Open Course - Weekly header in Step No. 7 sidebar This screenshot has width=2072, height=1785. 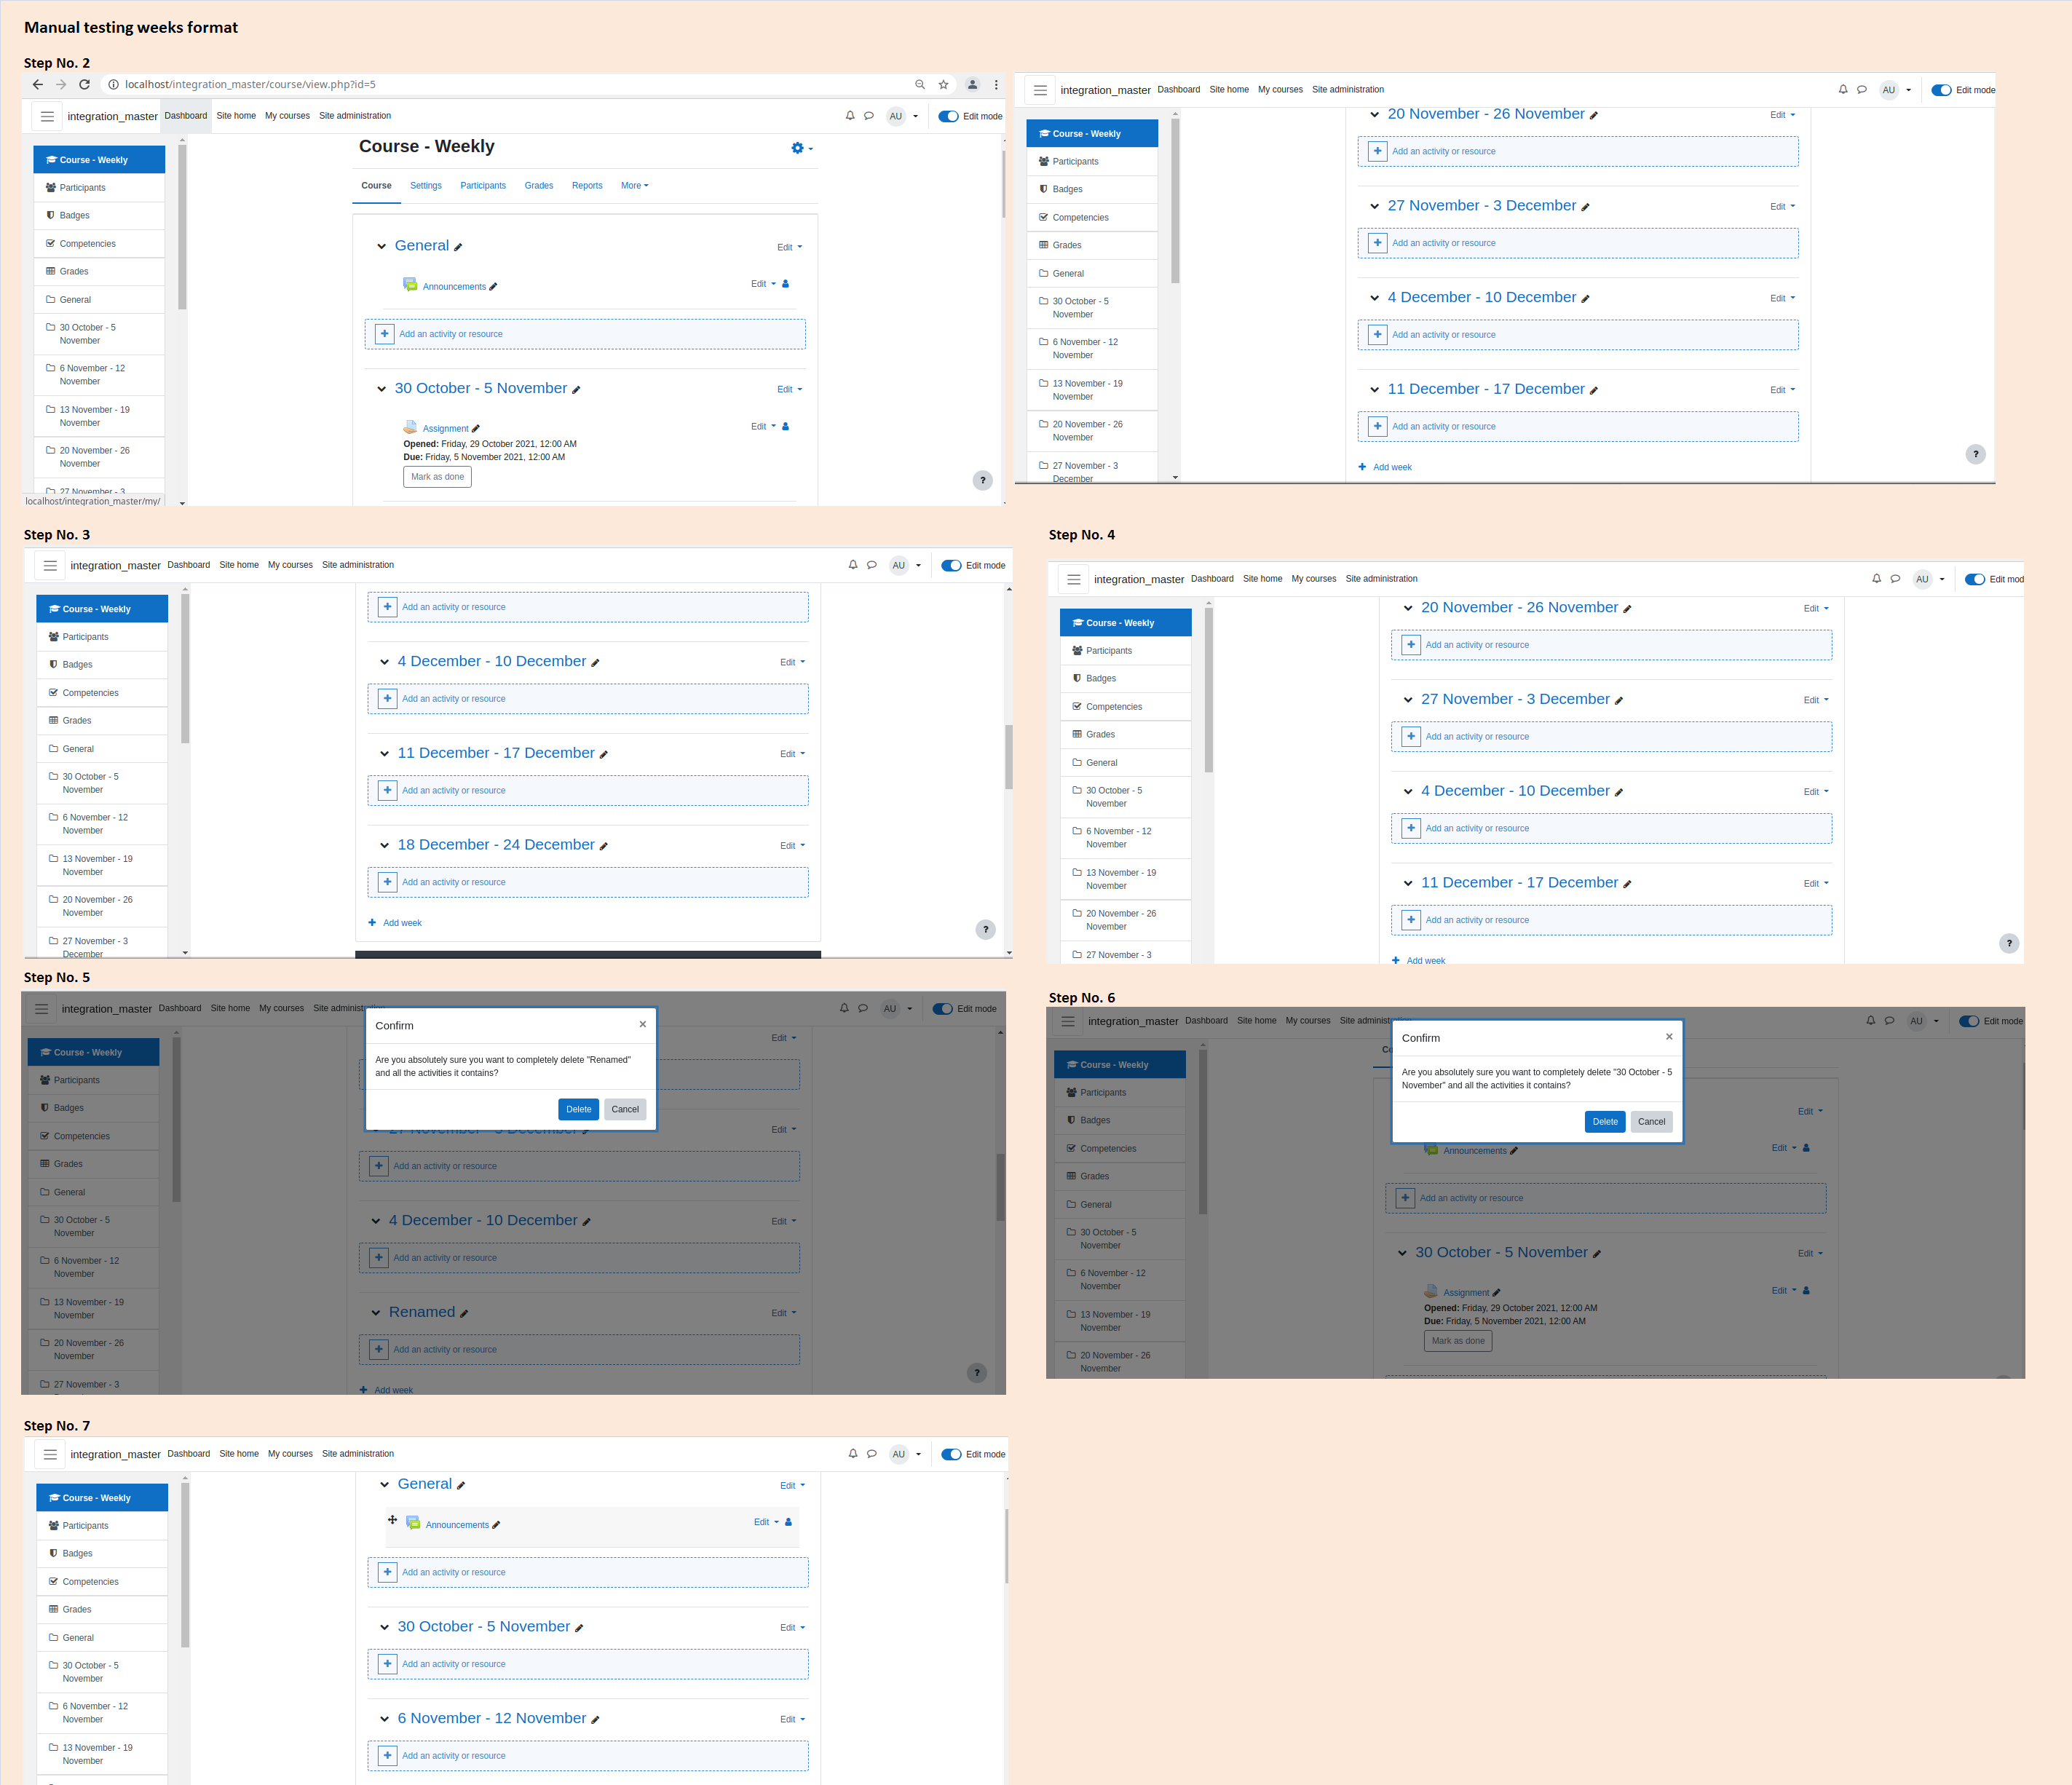102,1498
